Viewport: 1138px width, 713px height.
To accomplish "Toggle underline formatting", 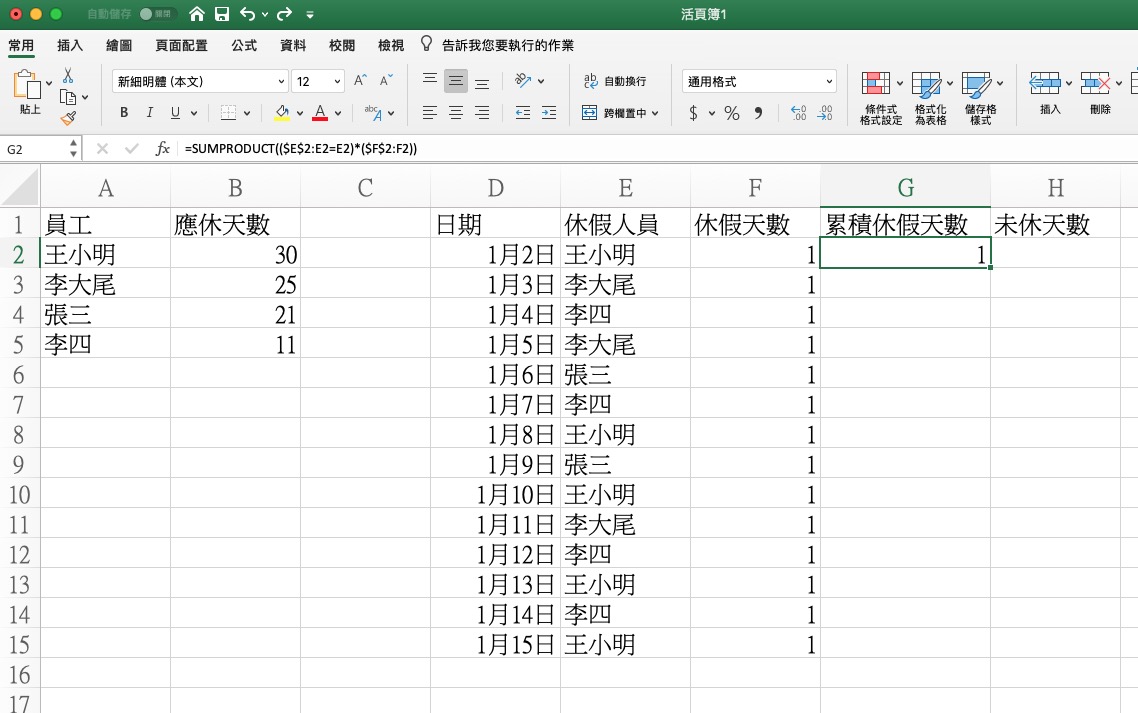I will pos(175,113).
